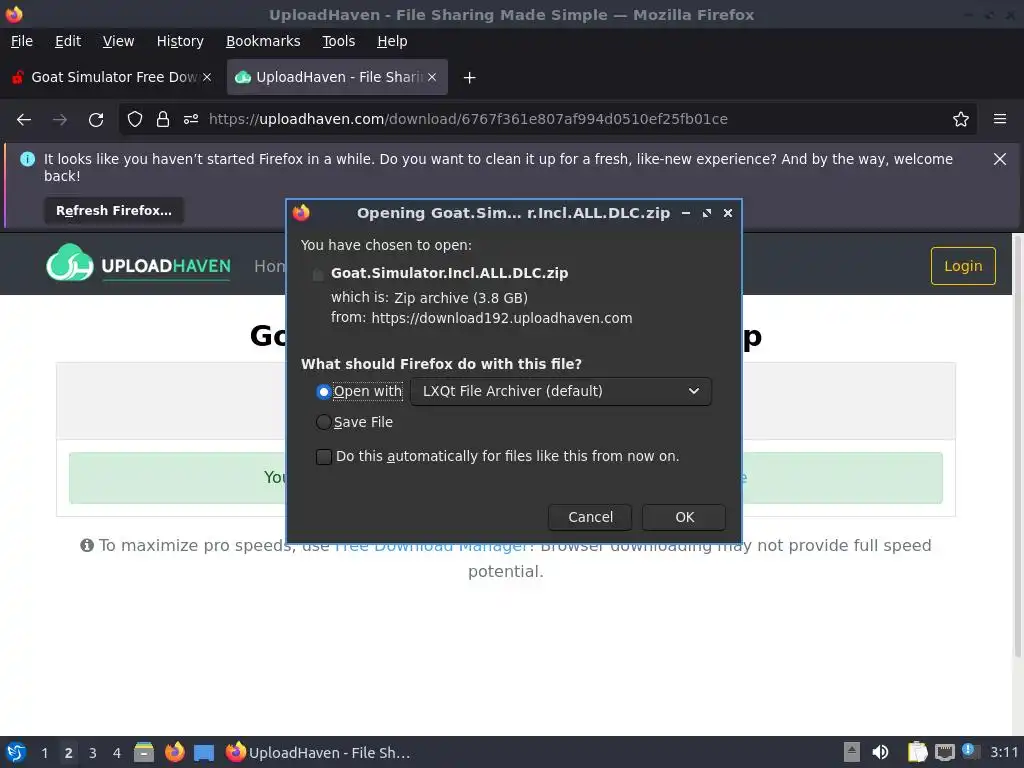Click the forward navigation arrow
This screenshot has height=768, width=1024.
pyautogui.click(x=60, y=120)
